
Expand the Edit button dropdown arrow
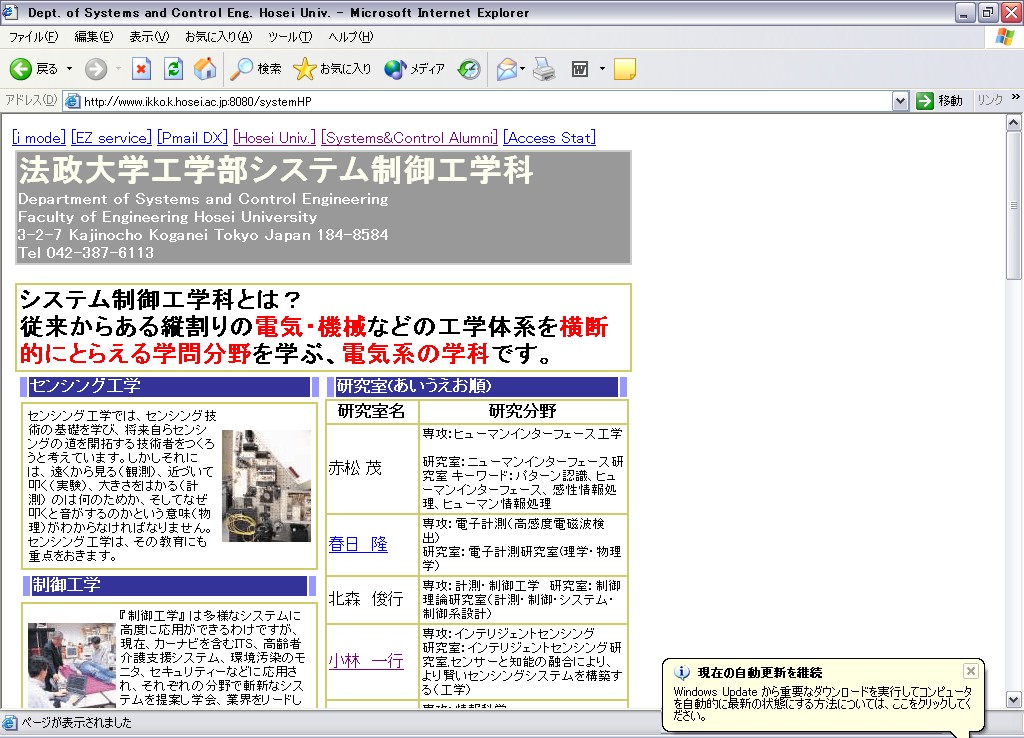(x=602, y=69)
